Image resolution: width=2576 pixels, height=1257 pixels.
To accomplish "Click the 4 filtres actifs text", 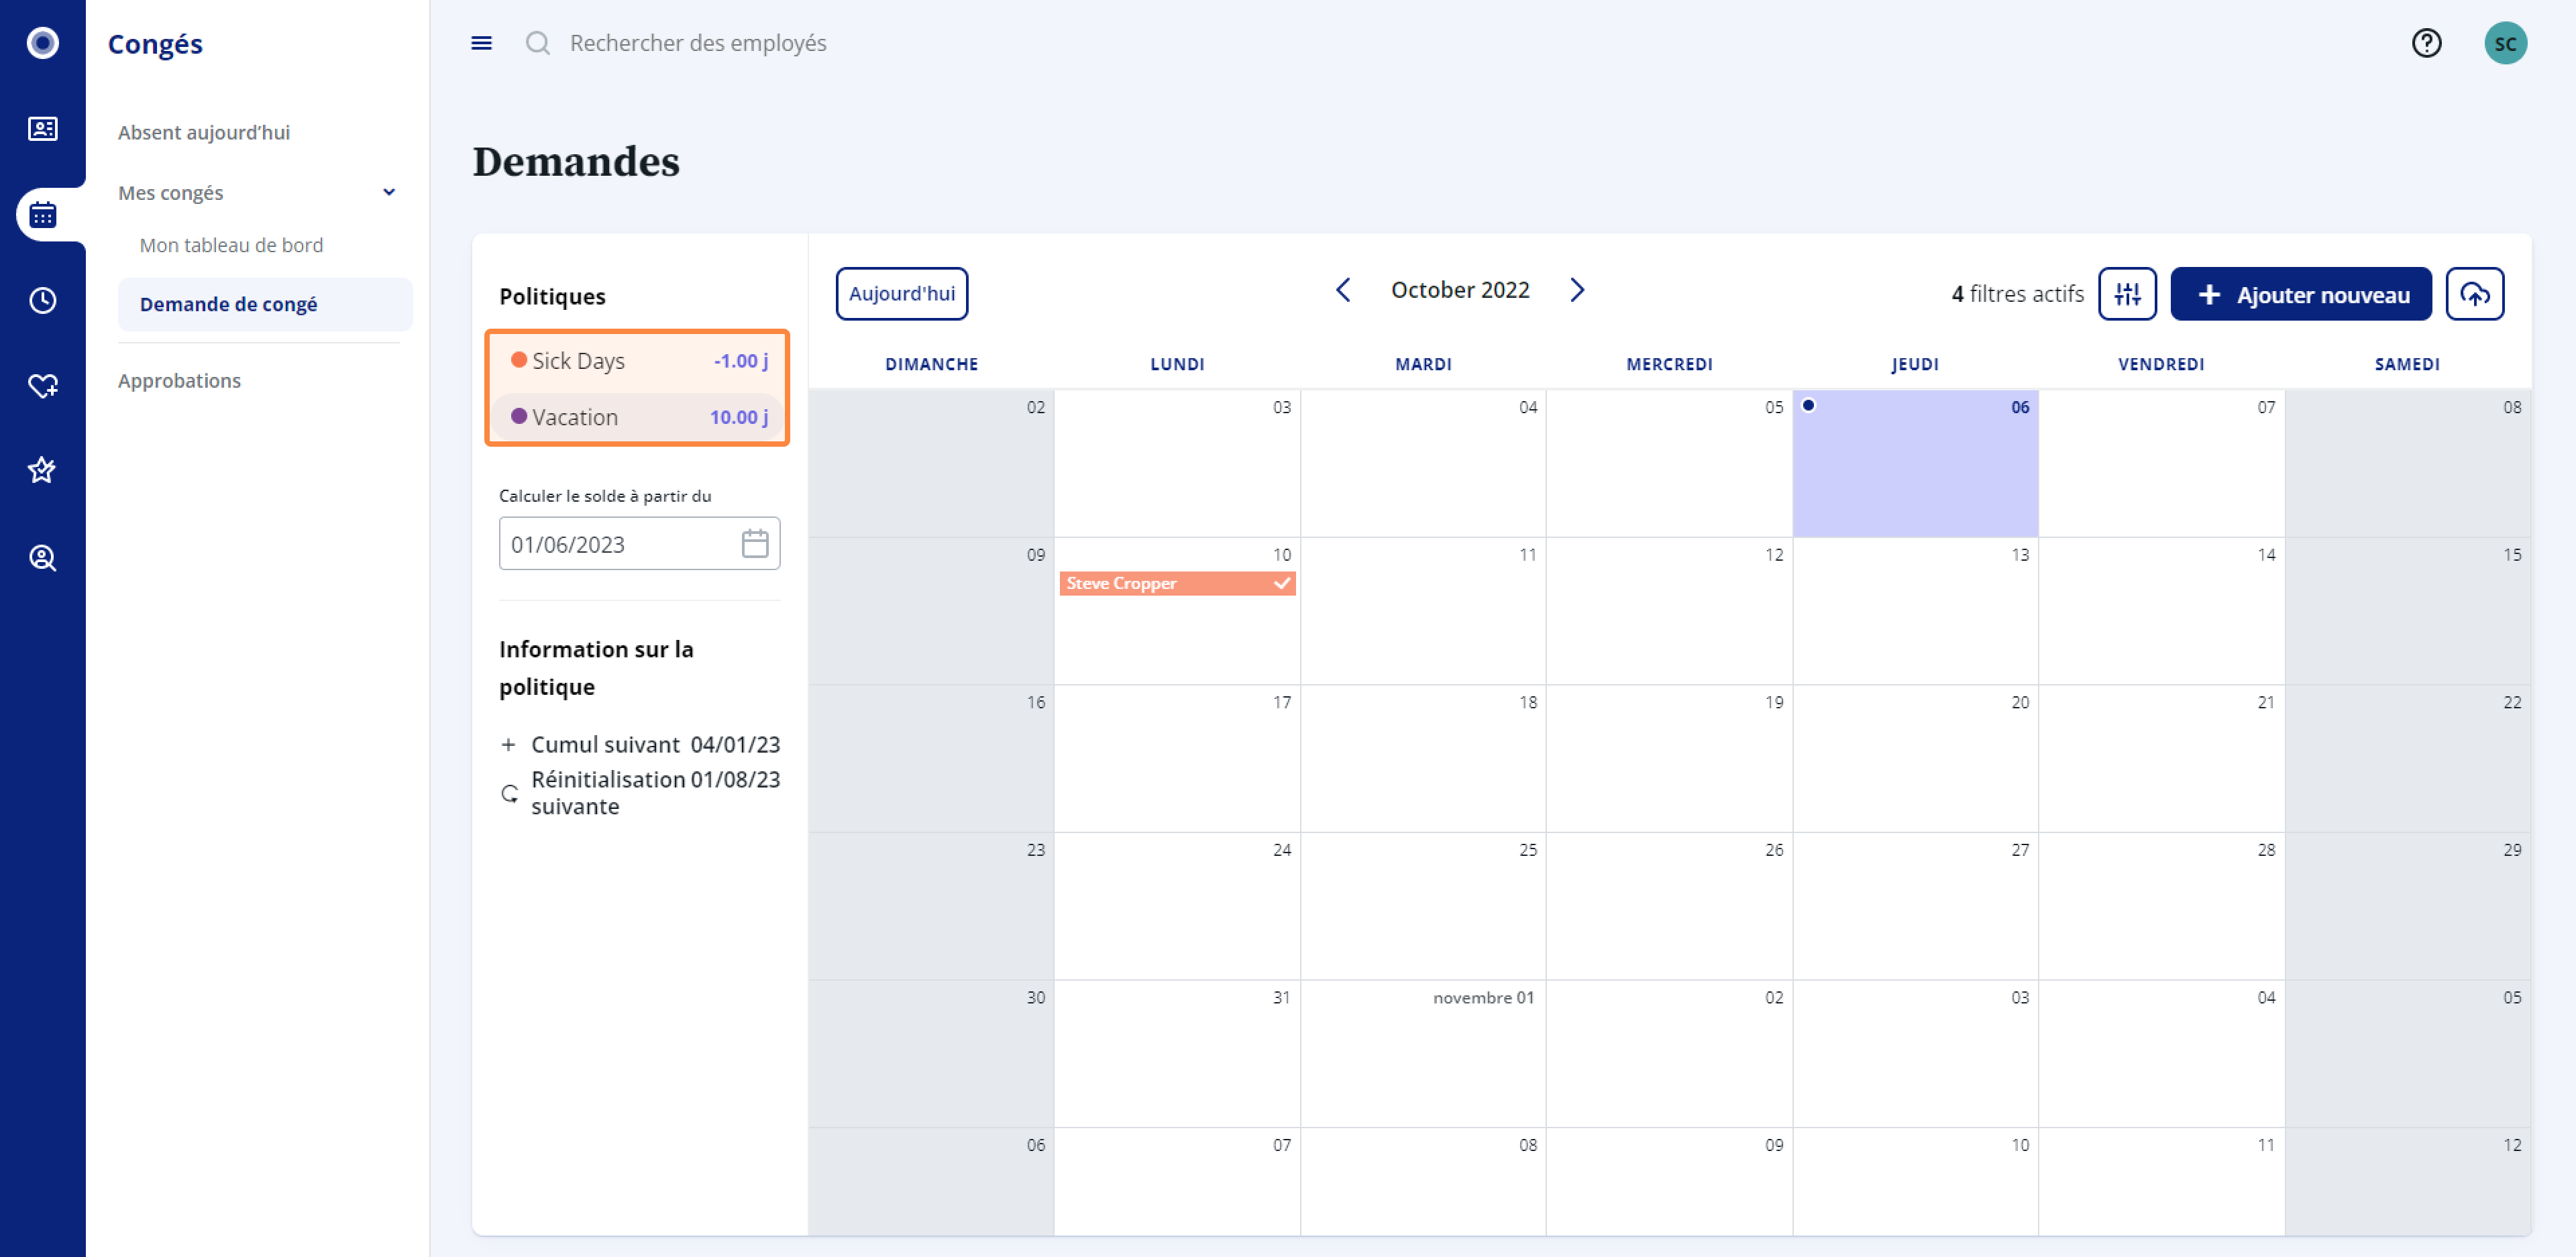I will click(x=2017, y=294).
